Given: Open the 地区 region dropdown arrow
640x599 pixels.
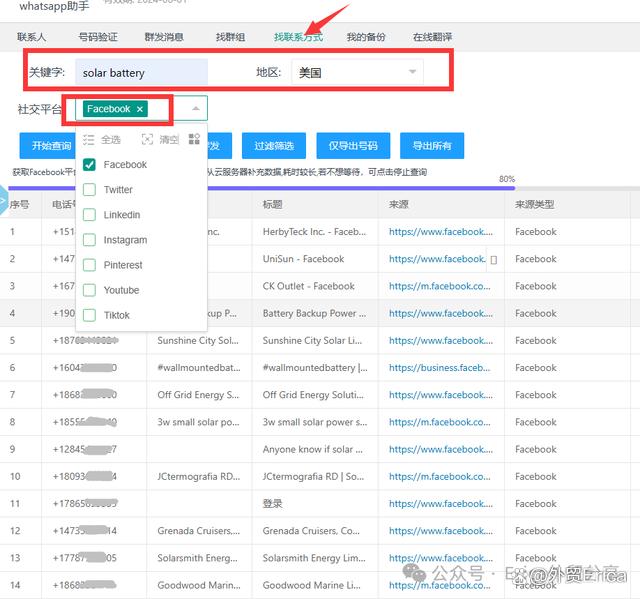Looking at the screenshot, I should click(412, 72).
